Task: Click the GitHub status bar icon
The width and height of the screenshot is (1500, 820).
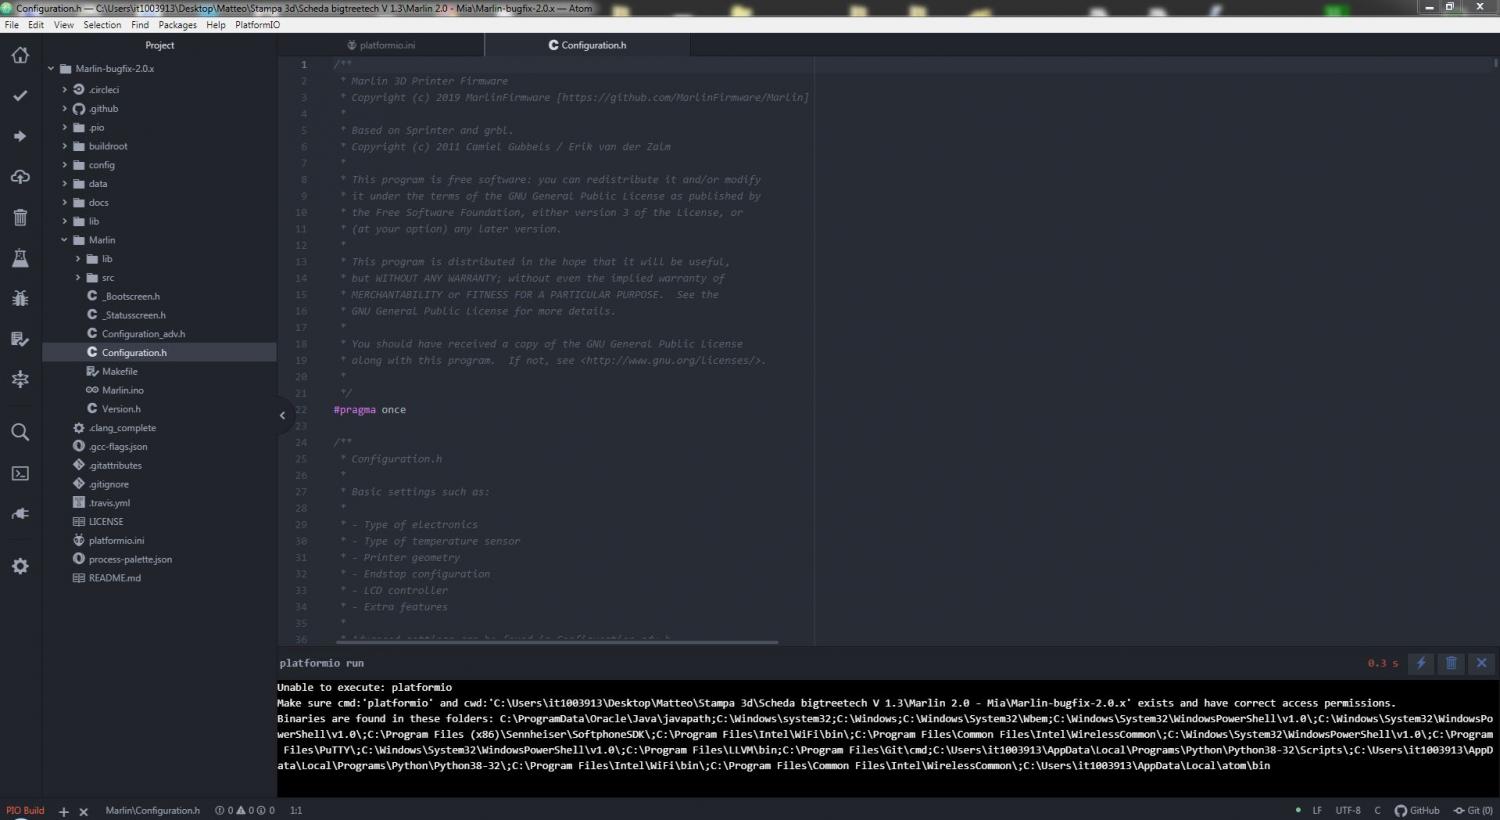Action: [x=1417, y=810]
